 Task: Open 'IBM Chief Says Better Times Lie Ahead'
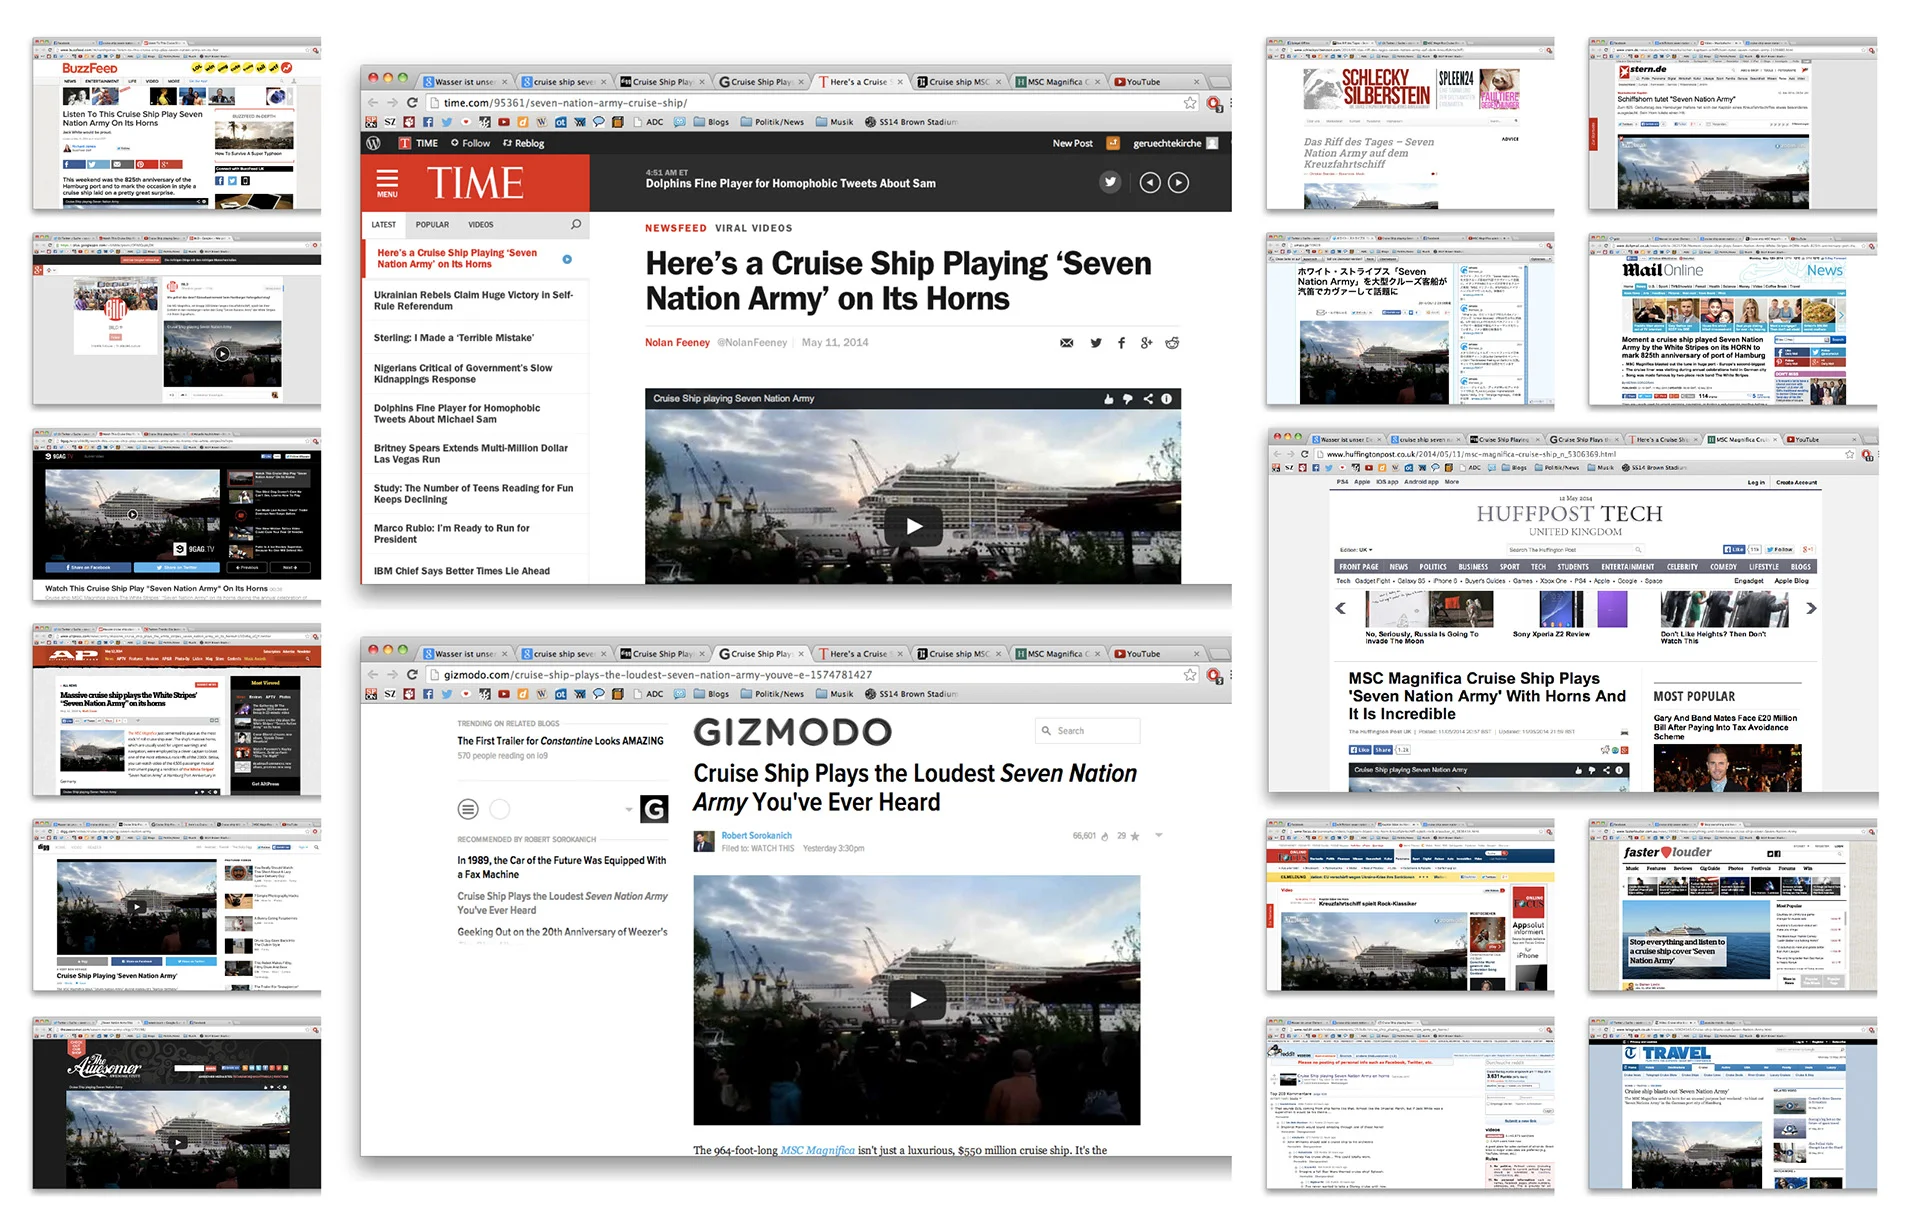[462, 571]
